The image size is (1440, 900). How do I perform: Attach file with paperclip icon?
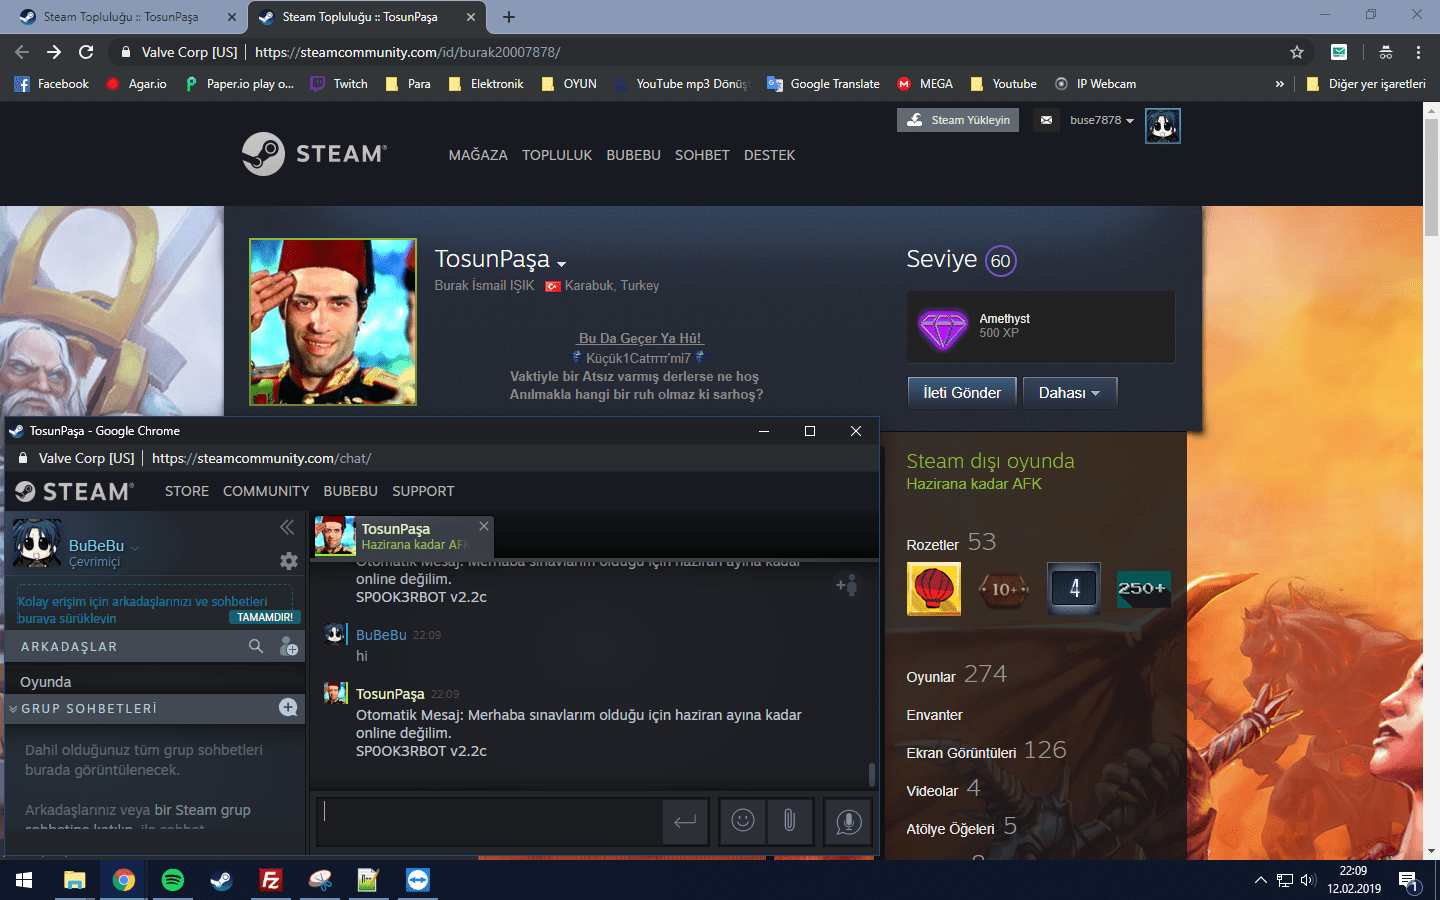coord(790,822)
